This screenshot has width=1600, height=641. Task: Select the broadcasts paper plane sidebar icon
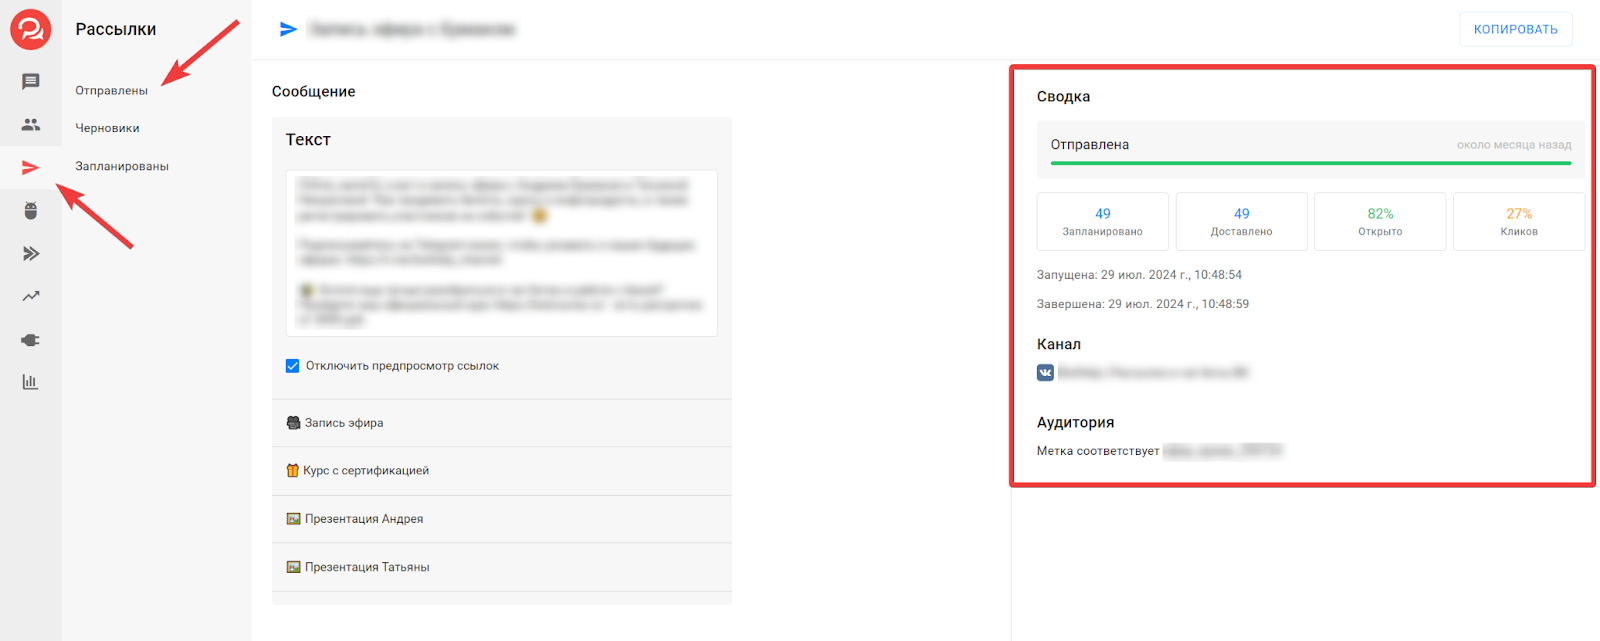(31, 168)
